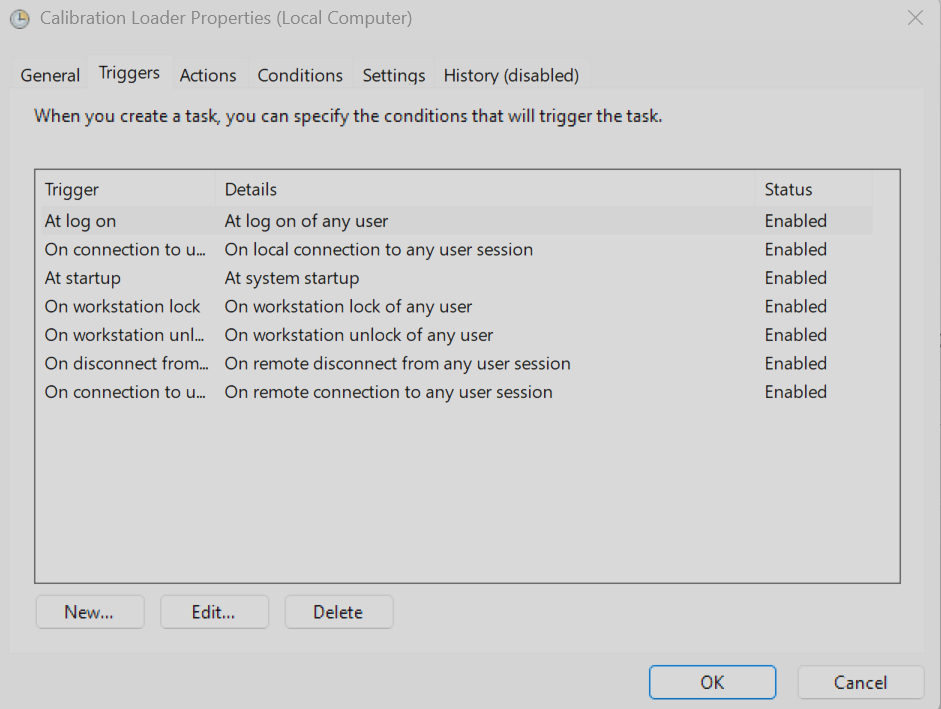Image resolution: width=941 pixels, height=709 pixels.
Task: Select the "On workstation unl..." trigger
Action: click(x=124, y=335)
